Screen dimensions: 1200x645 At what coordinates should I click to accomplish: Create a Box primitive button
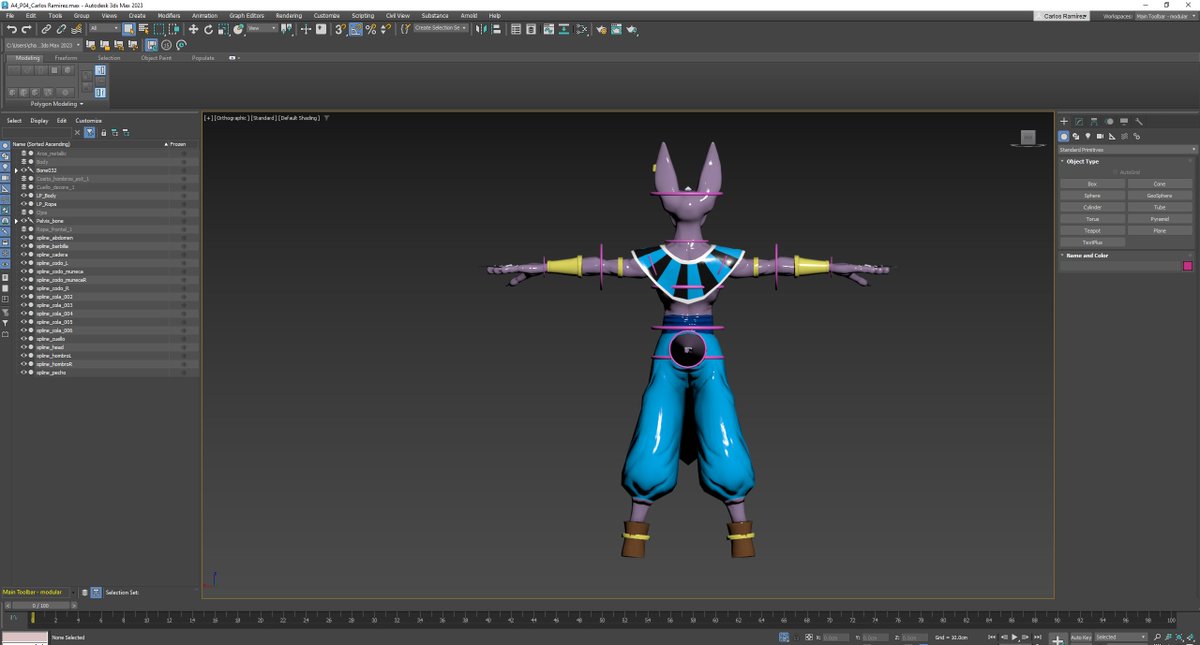(1092, 184)
